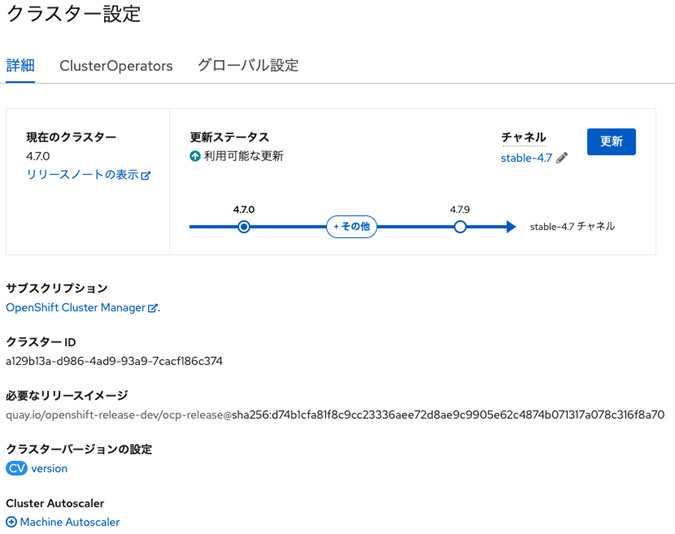The image size is (675, 534).
Task: Click the stable-4.7 channel link
Action: 526,158
